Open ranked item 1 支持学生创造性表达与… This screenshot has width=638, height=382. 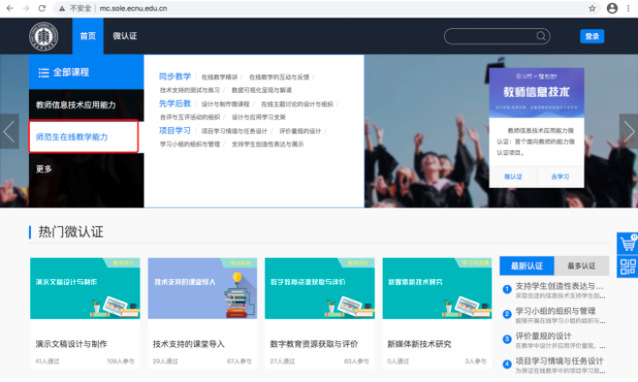click(x=559, y=286)
